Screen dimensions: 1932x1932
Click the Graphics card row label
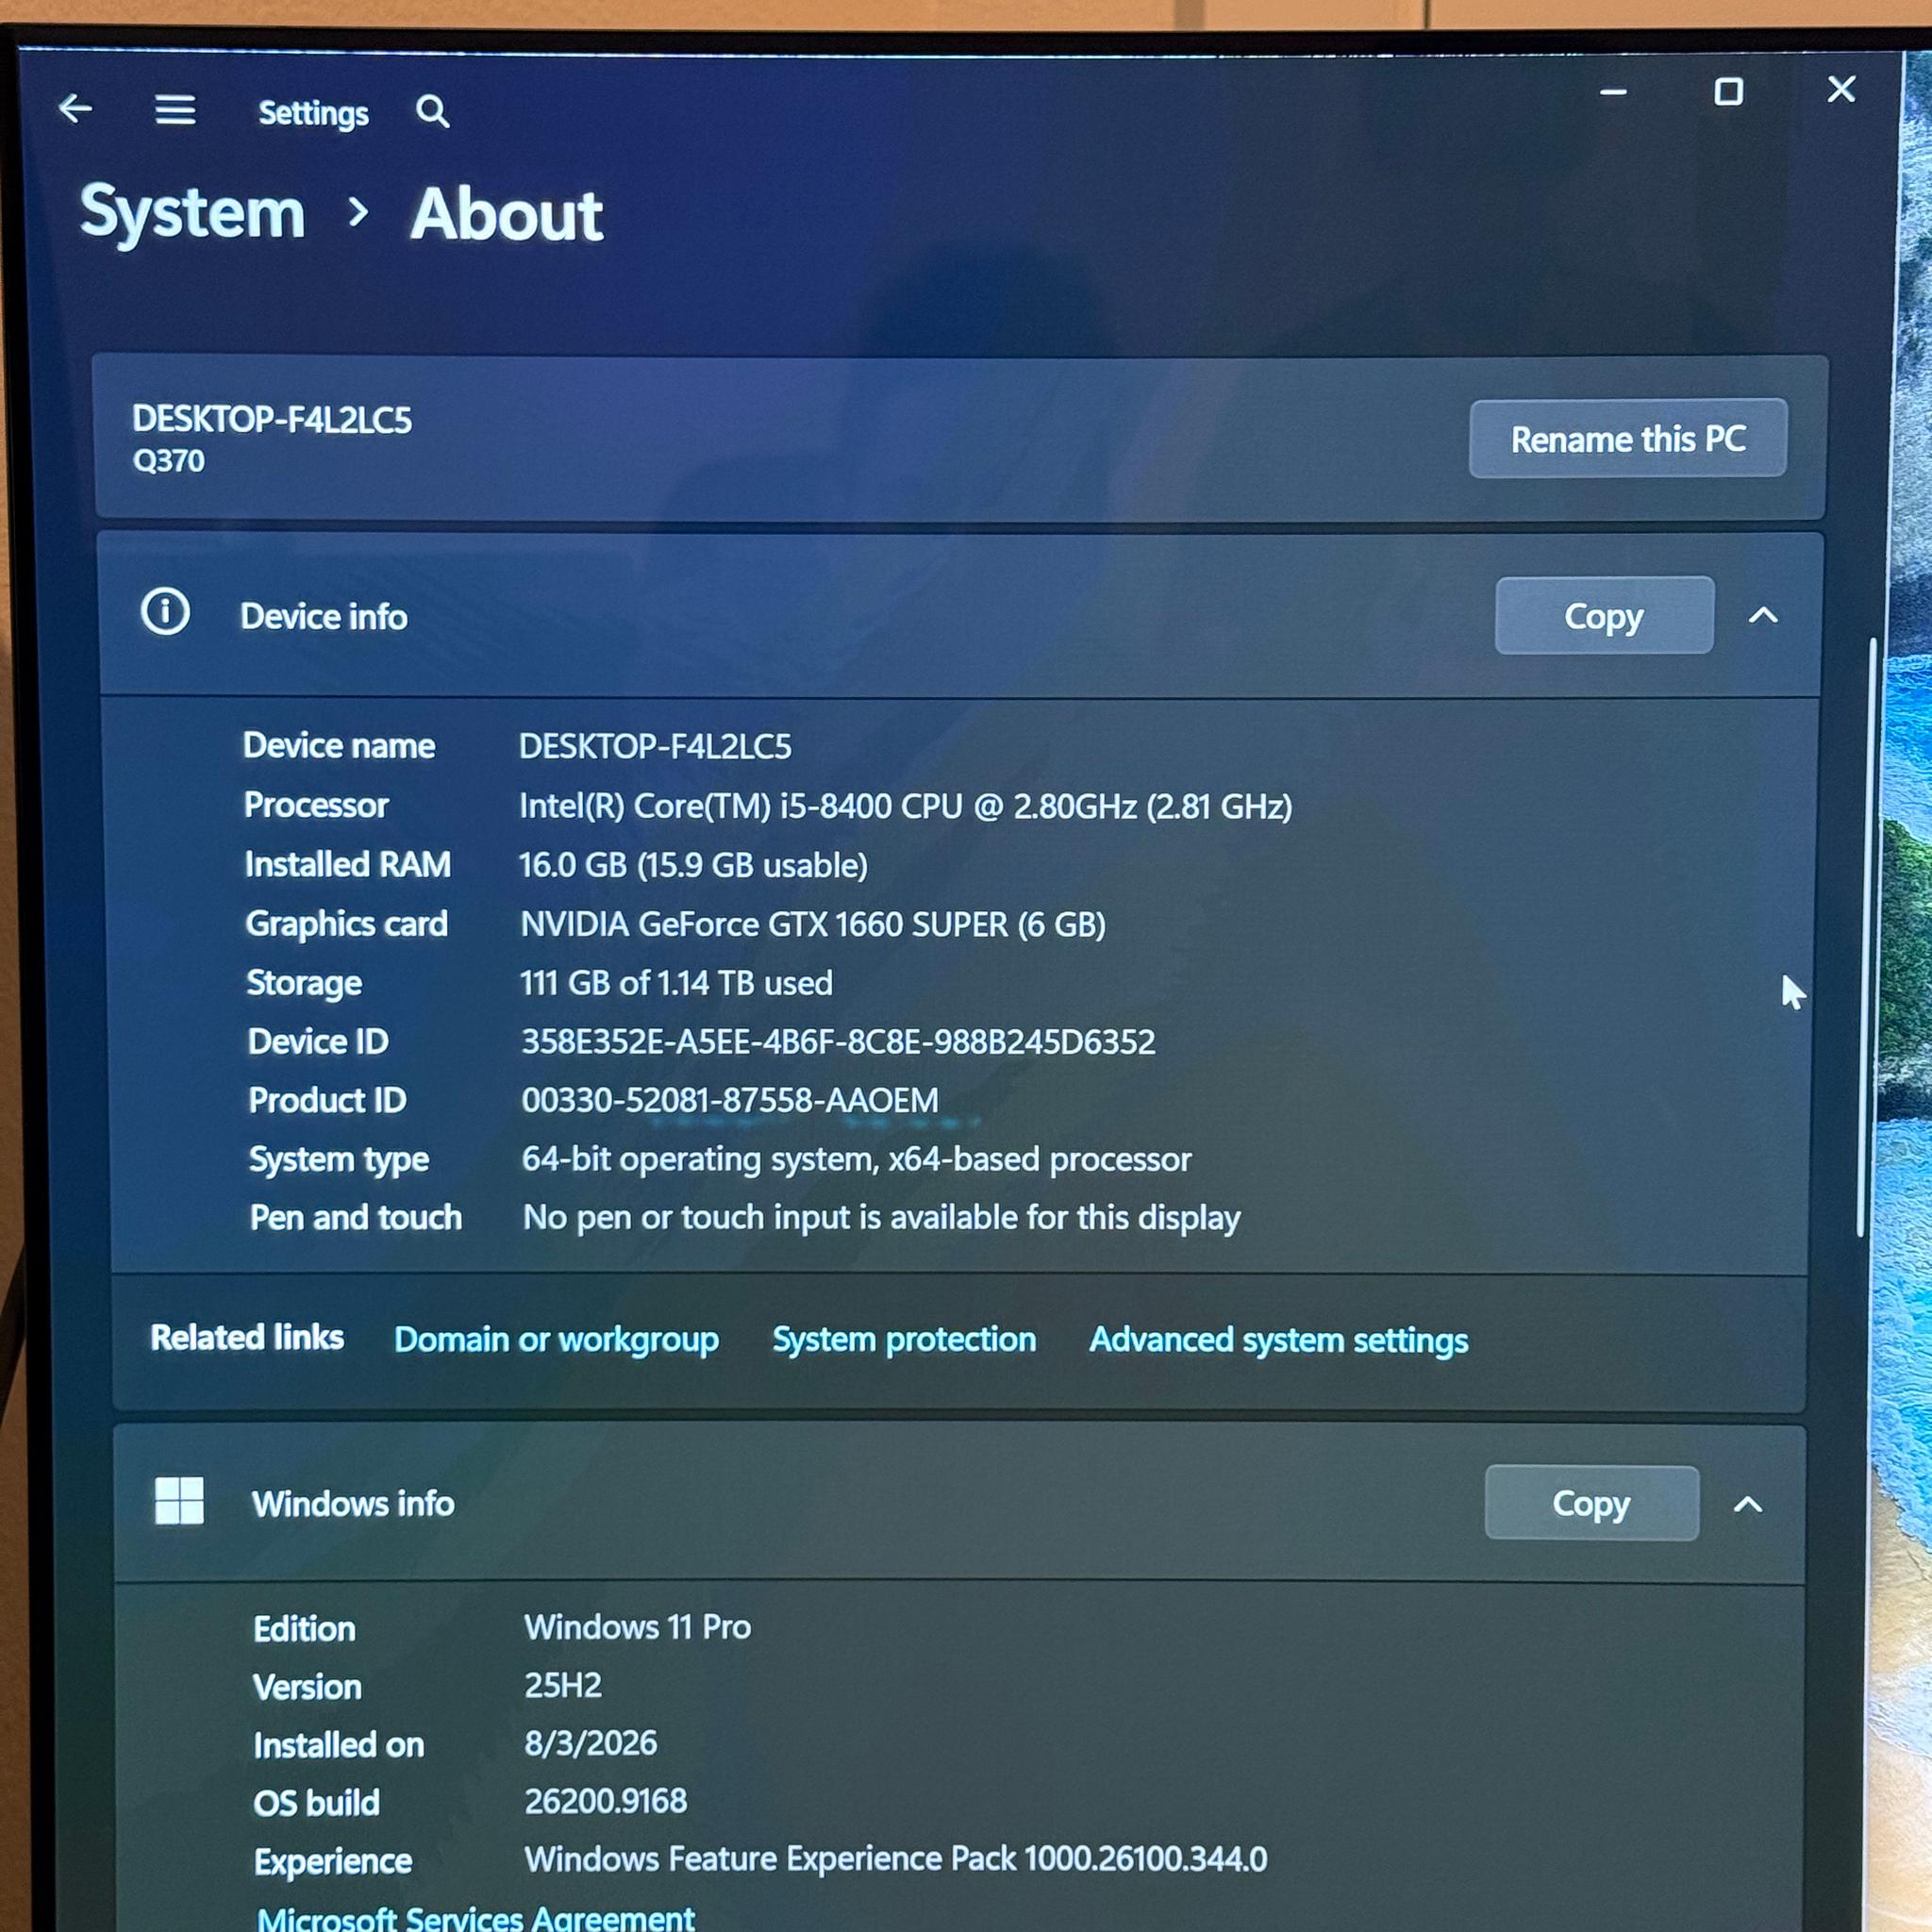coord(346,924)
